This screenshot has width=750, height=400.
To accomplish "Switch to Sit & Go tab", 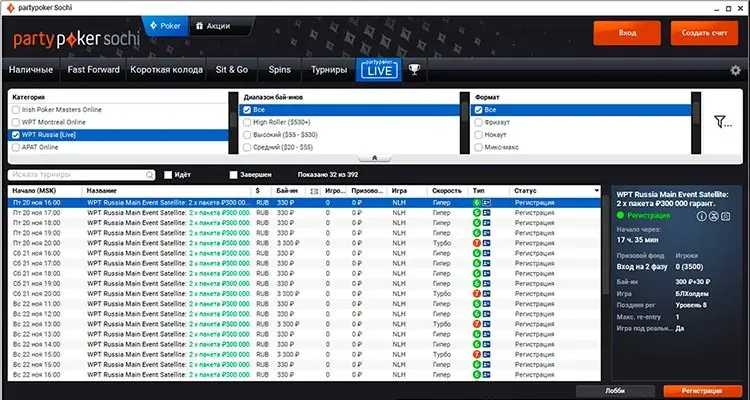I will pos(232,70).
